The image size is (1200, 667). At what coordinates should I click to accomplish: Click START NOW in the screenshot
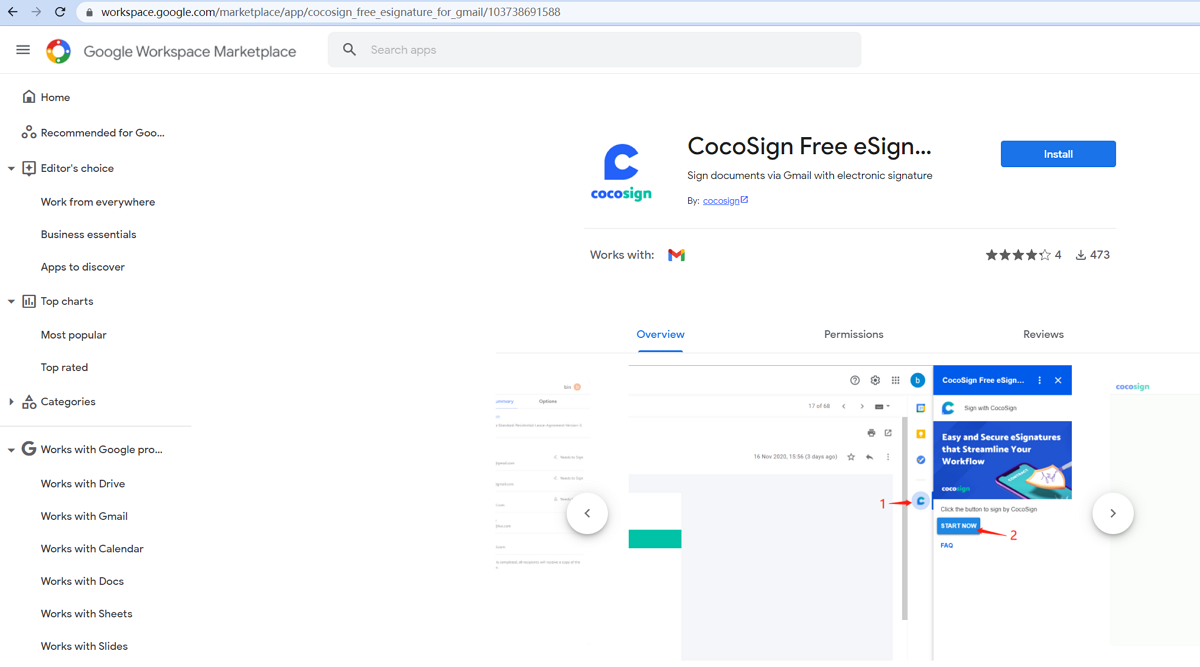point(958,526)
